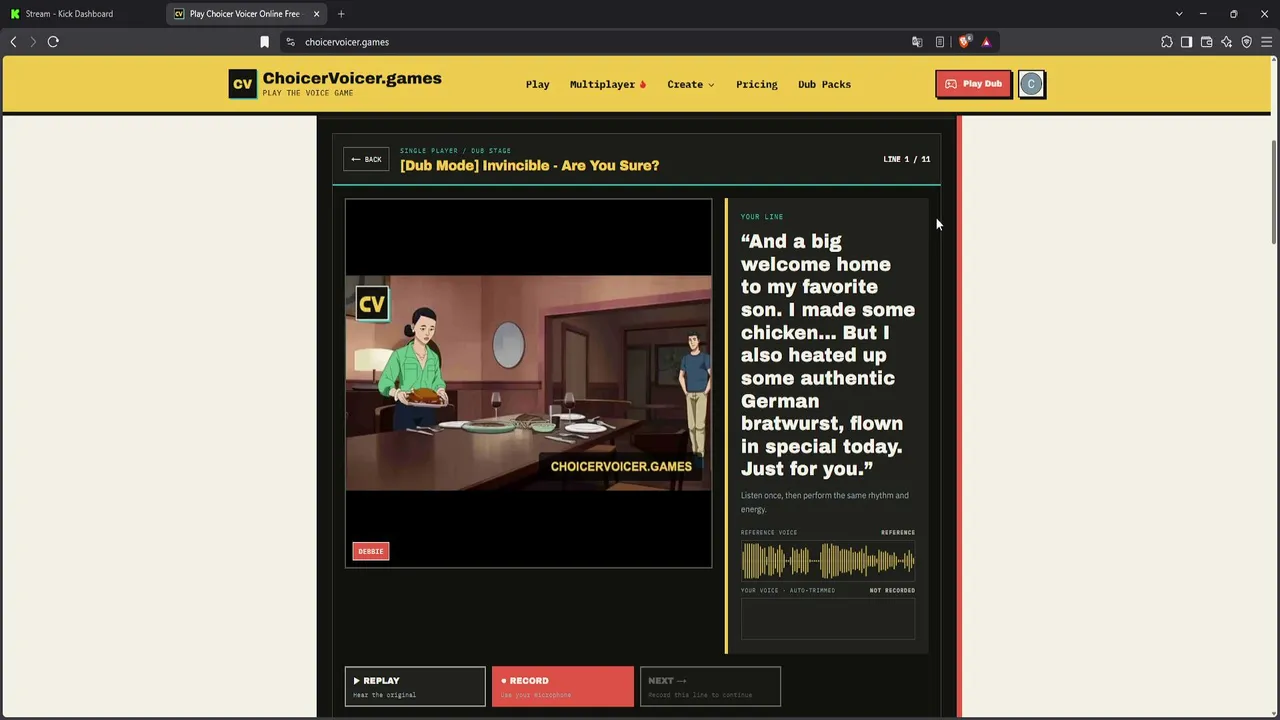Toggle the browser sidebar panel icon
1280x720 pixels.
coord(1187,42)
